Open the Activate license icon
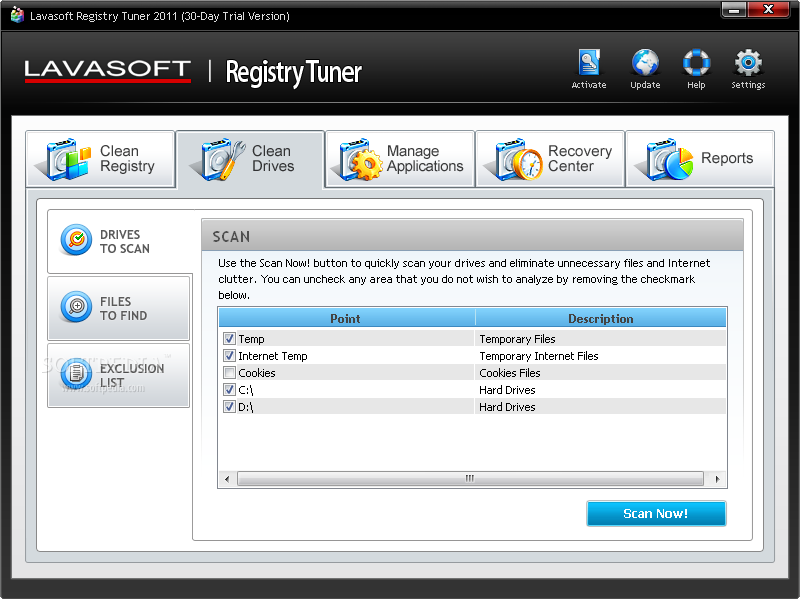Image resolution: width=800 pixels, height=599 pixels. (x=589, y=63)
